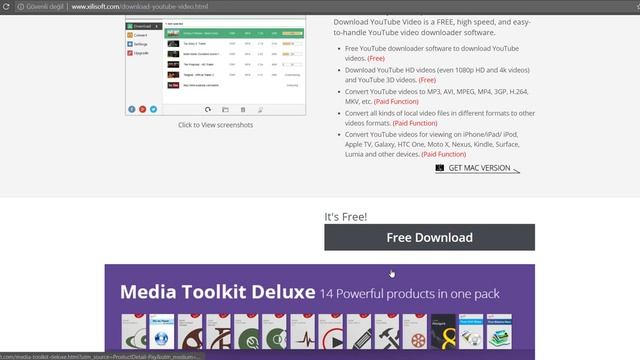Open the first green disc product box
The width and height of the screenshot is (640, 360).
133,331
